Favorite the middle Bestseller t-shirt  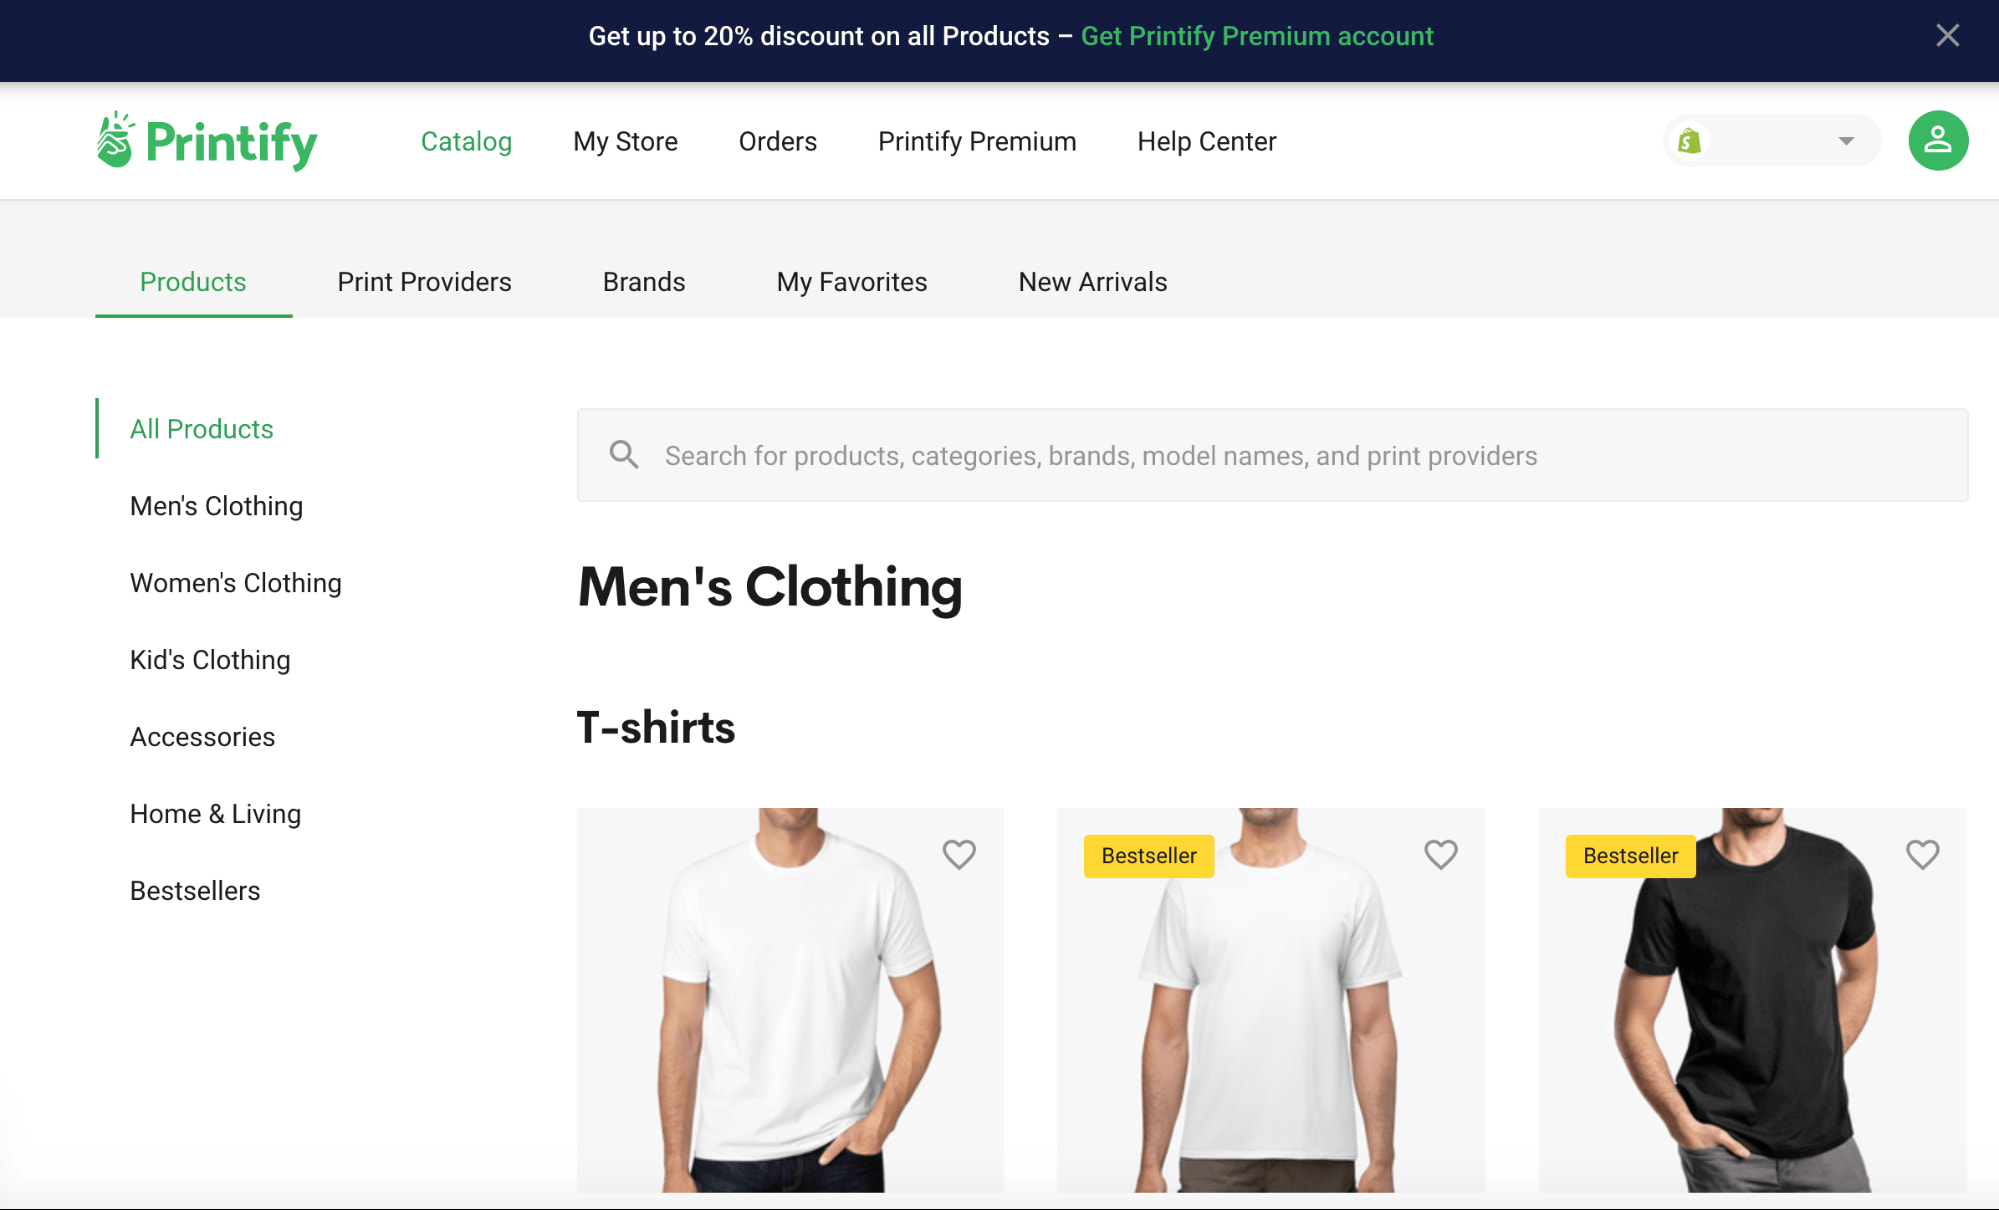point(1440,854)
